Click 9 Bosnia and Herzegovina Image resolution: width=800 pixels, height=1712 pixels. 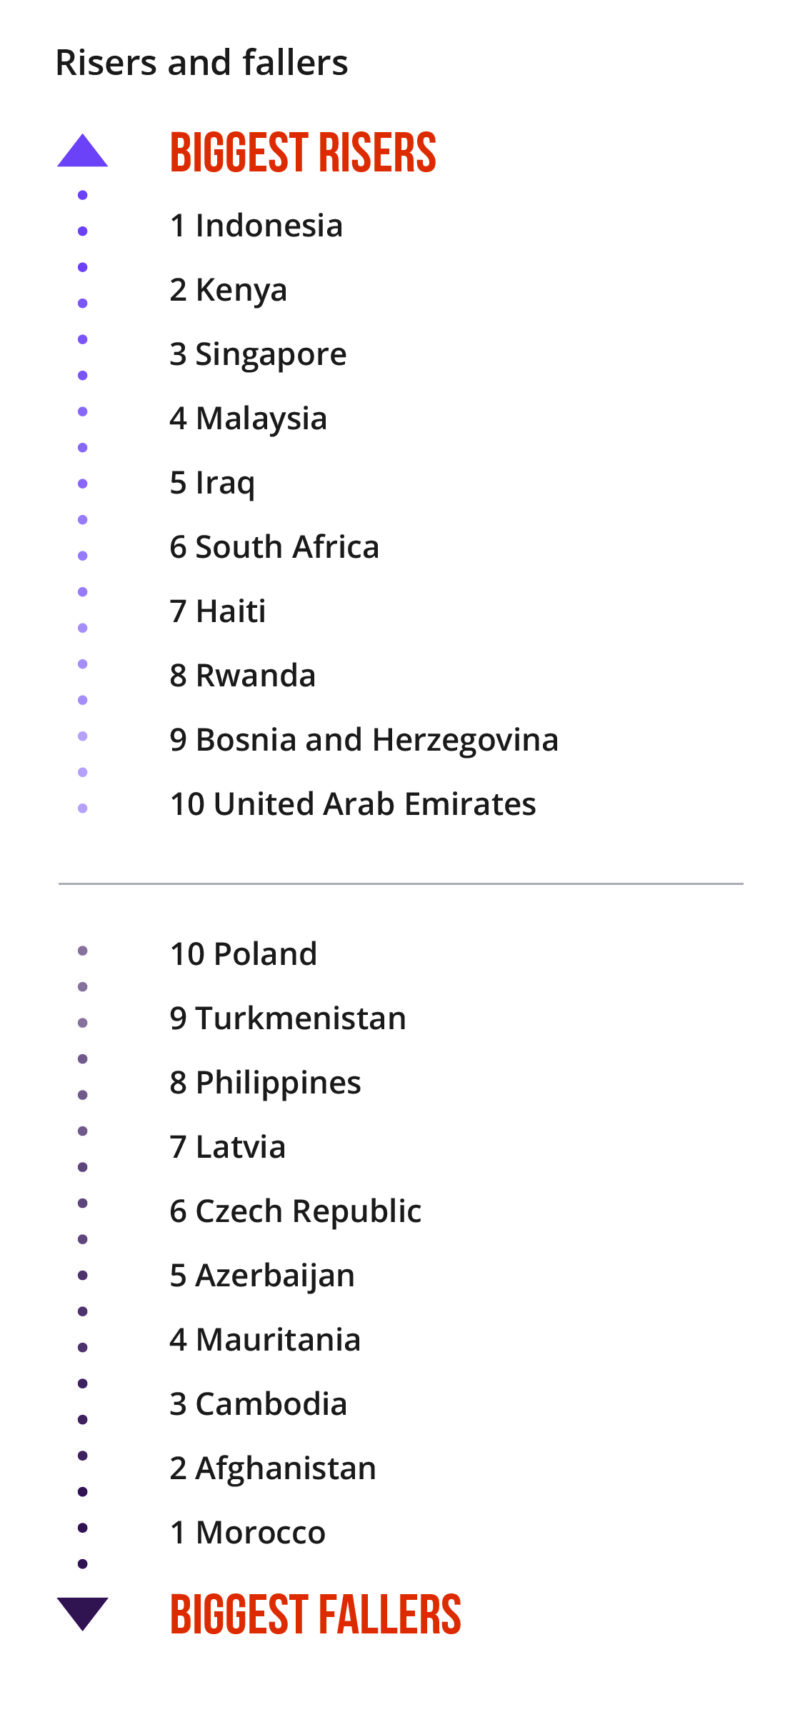point(364,740)
